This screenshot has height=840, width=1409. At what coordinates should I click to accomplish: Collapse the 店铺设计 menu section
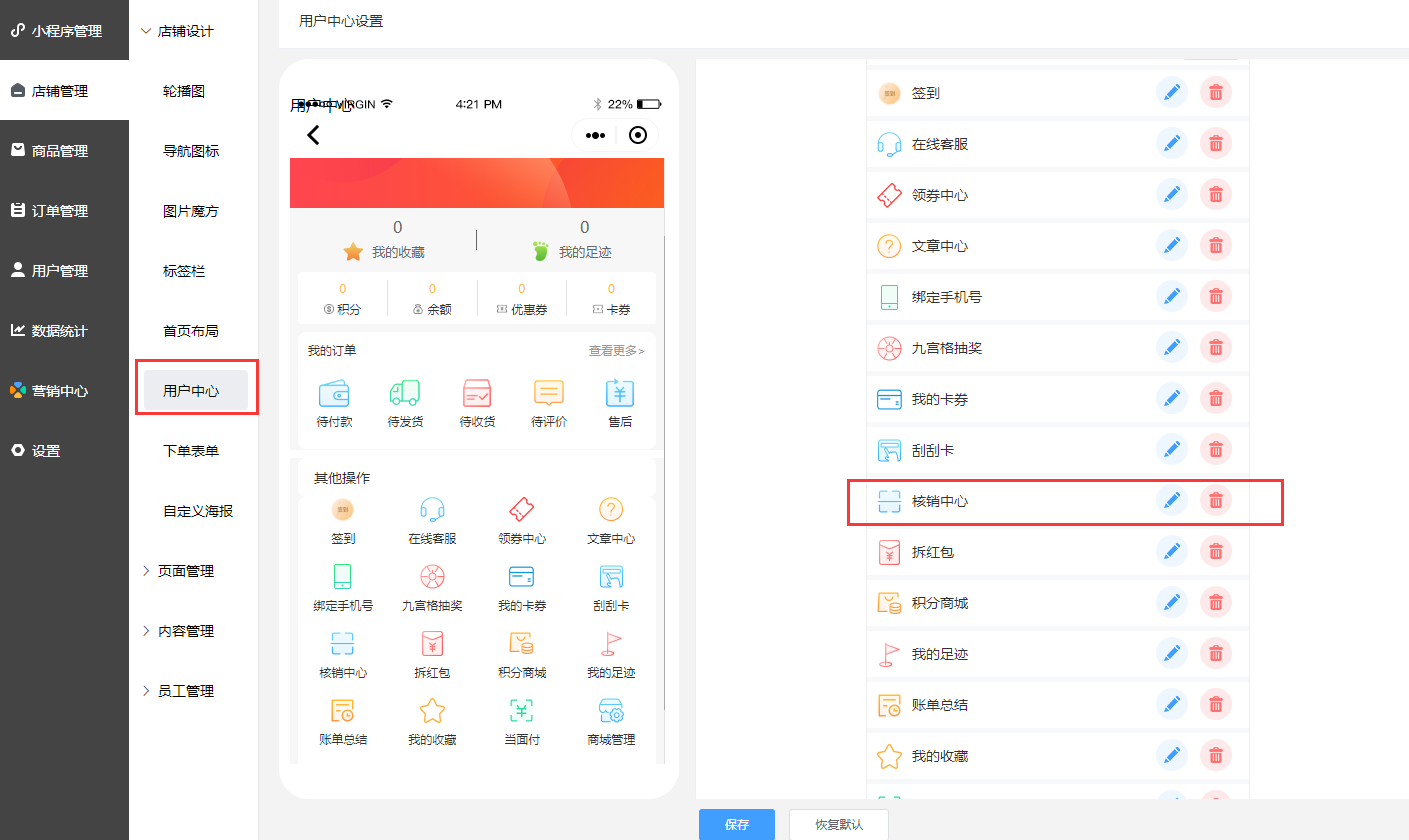(178, 31)
